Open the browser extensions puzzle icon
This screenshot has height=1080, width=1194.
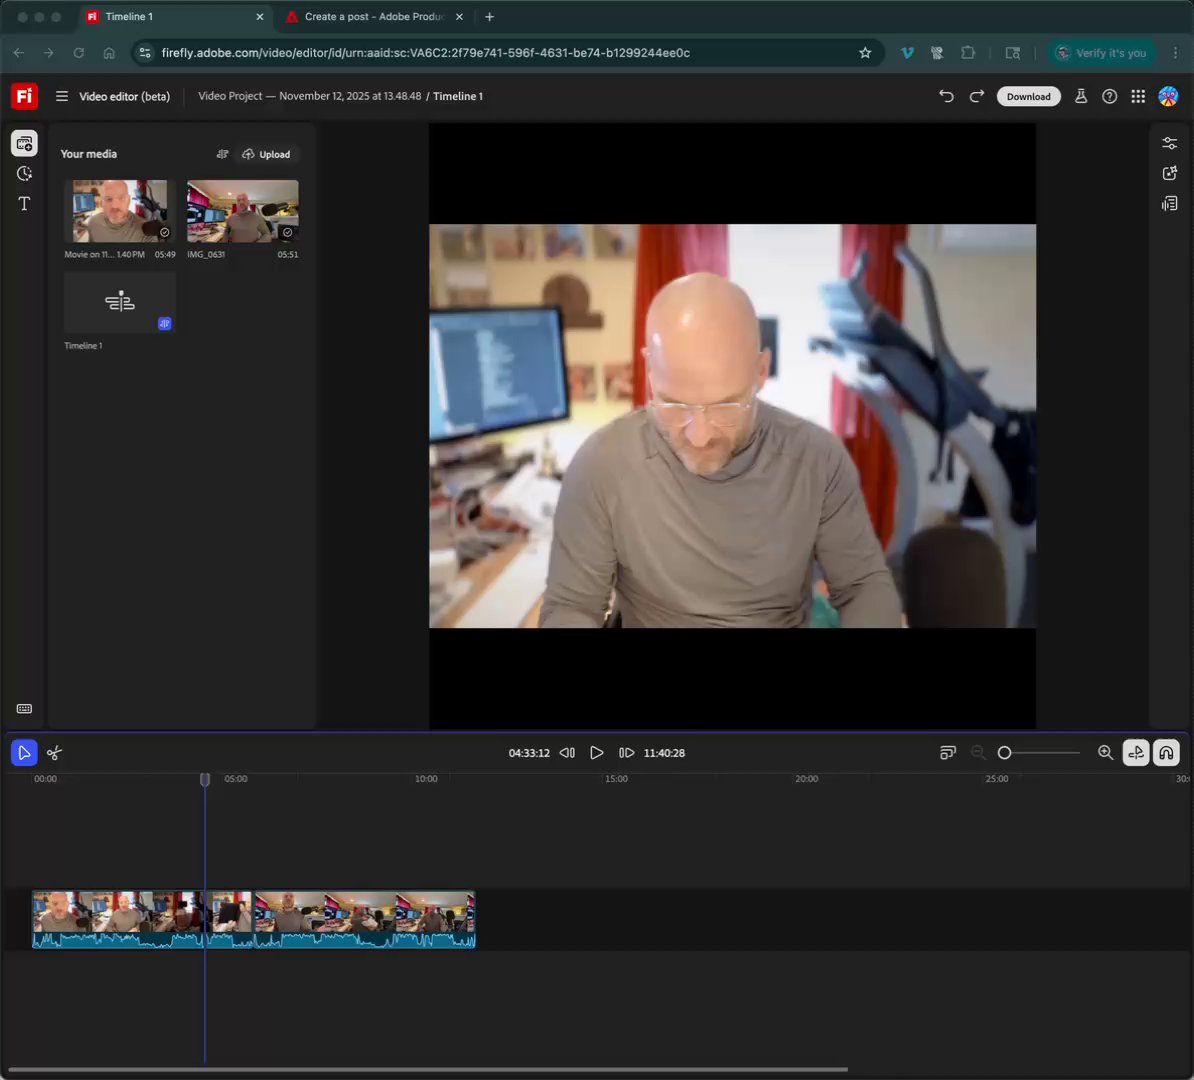click(967, 53)
